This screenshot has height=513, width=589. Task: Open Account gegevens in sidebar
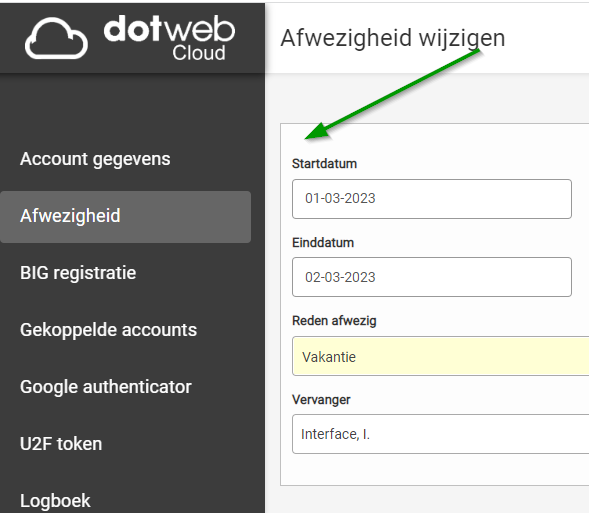pos(95,159)
